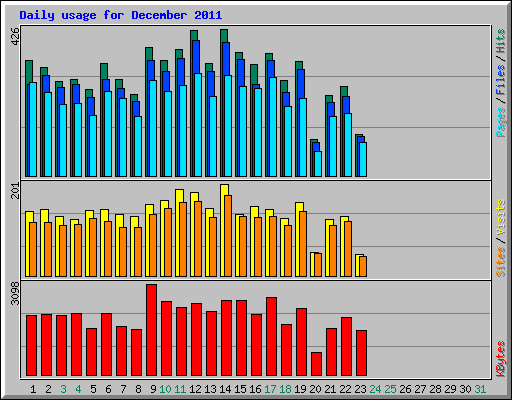Click the 'Hits' legend label
The width and height of the screenshot is (512, 400).
[x=501, y=41]
